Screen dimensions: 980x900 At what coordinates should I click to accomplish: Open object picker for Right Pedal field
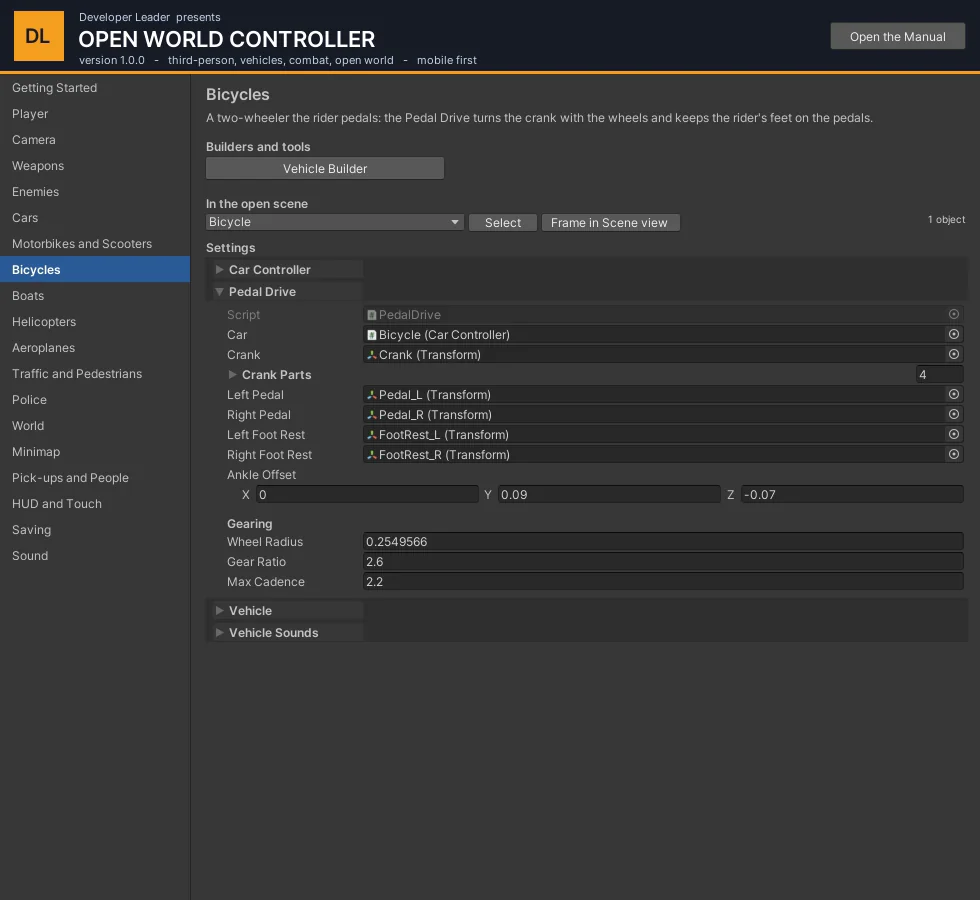pos(954,414)
